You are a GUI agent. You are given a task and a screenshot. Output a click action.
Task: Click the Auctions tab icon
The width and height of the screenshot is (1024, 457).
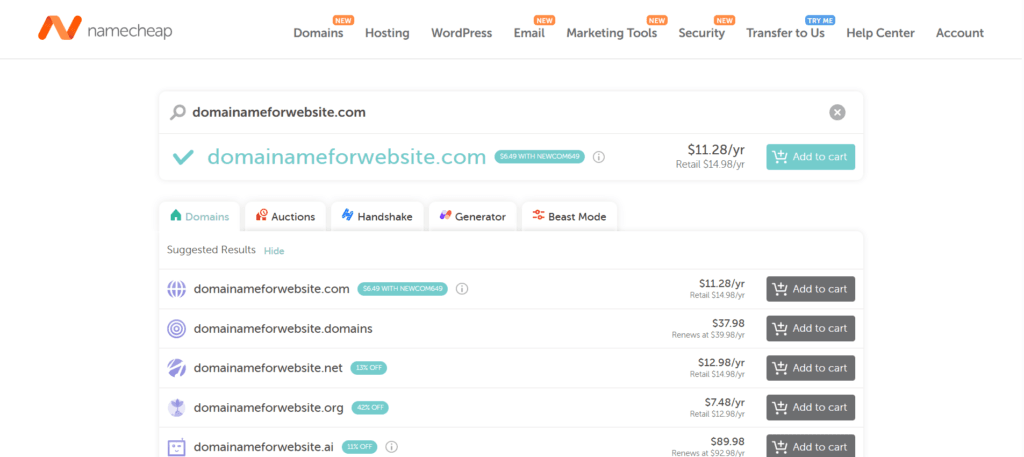[x=261, y=215]
